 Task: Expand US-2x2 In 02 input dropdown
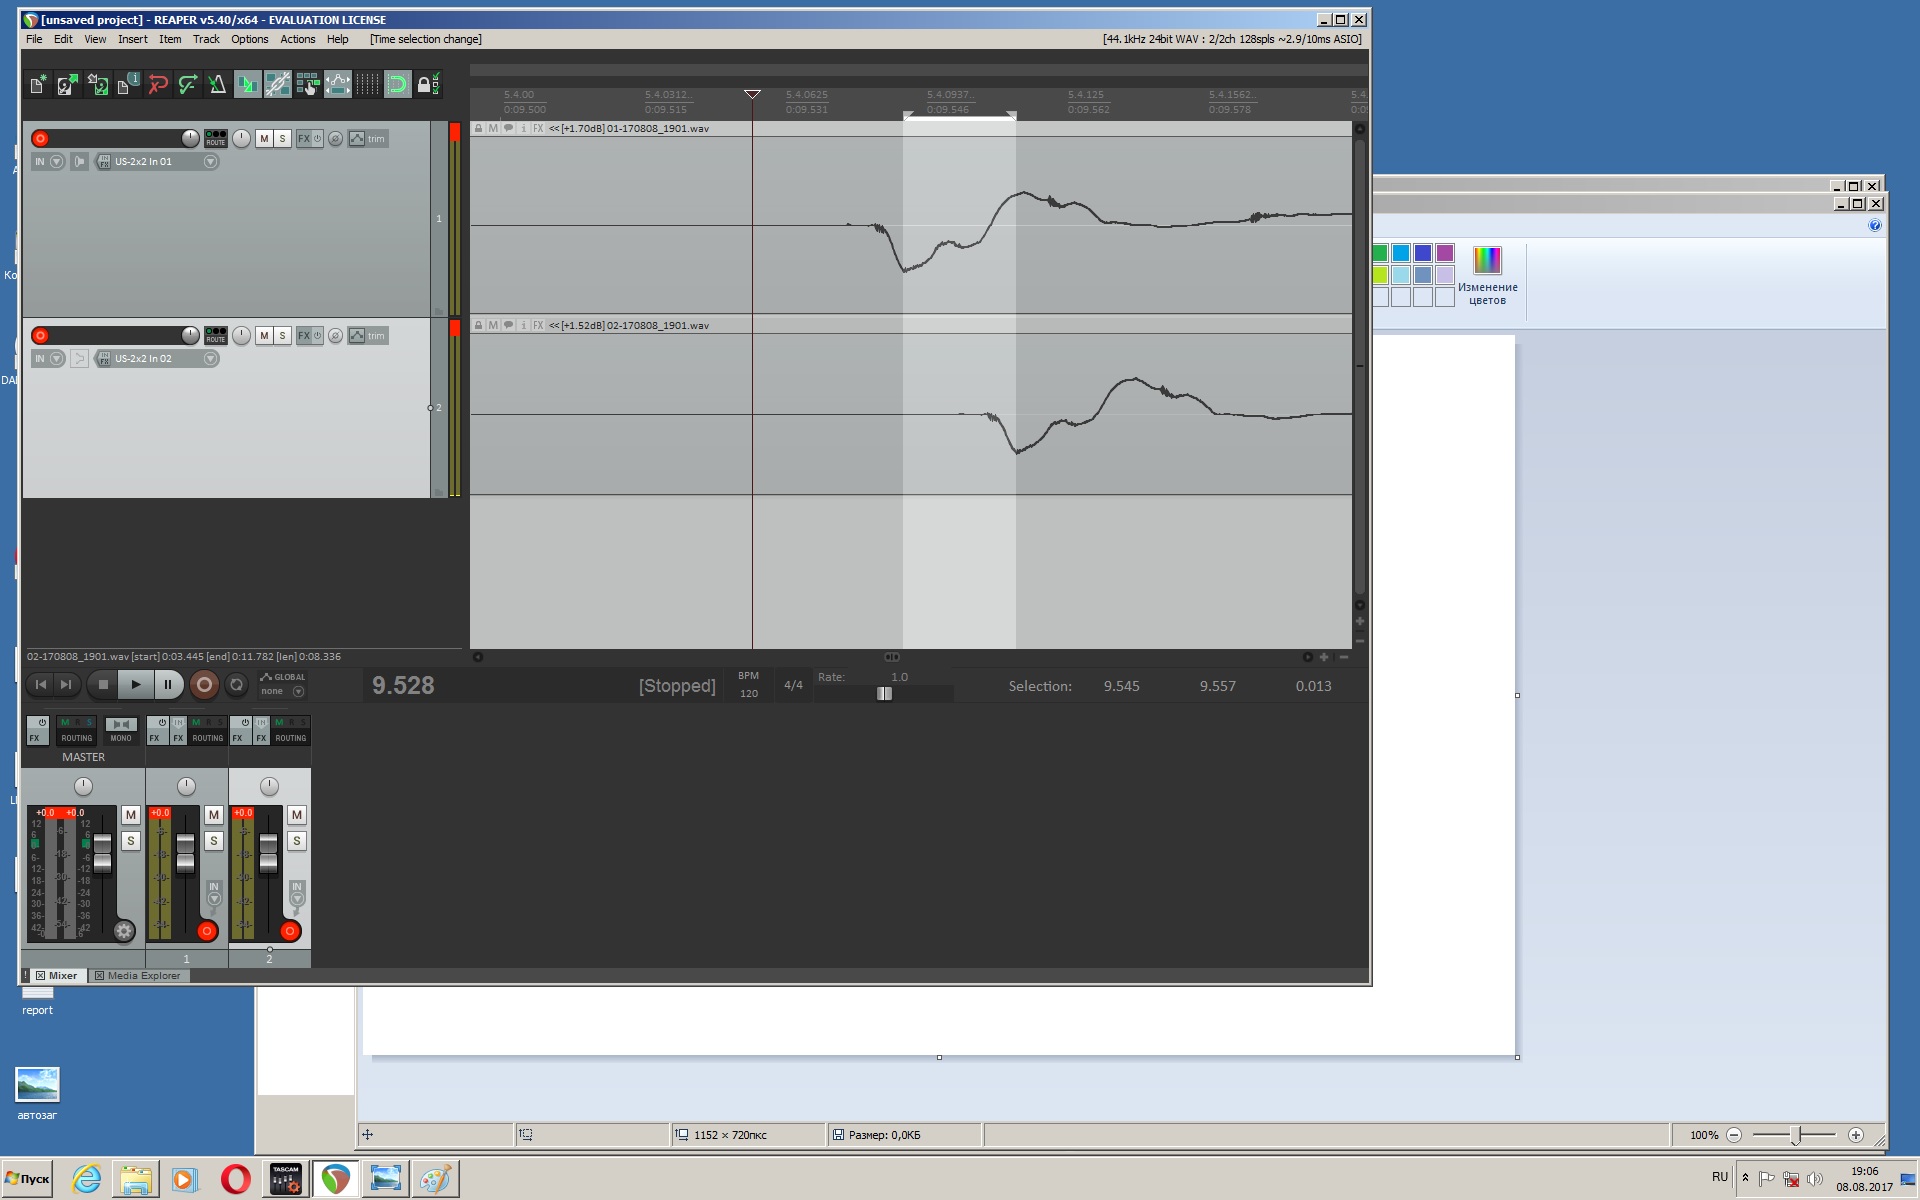click(210, 359)
